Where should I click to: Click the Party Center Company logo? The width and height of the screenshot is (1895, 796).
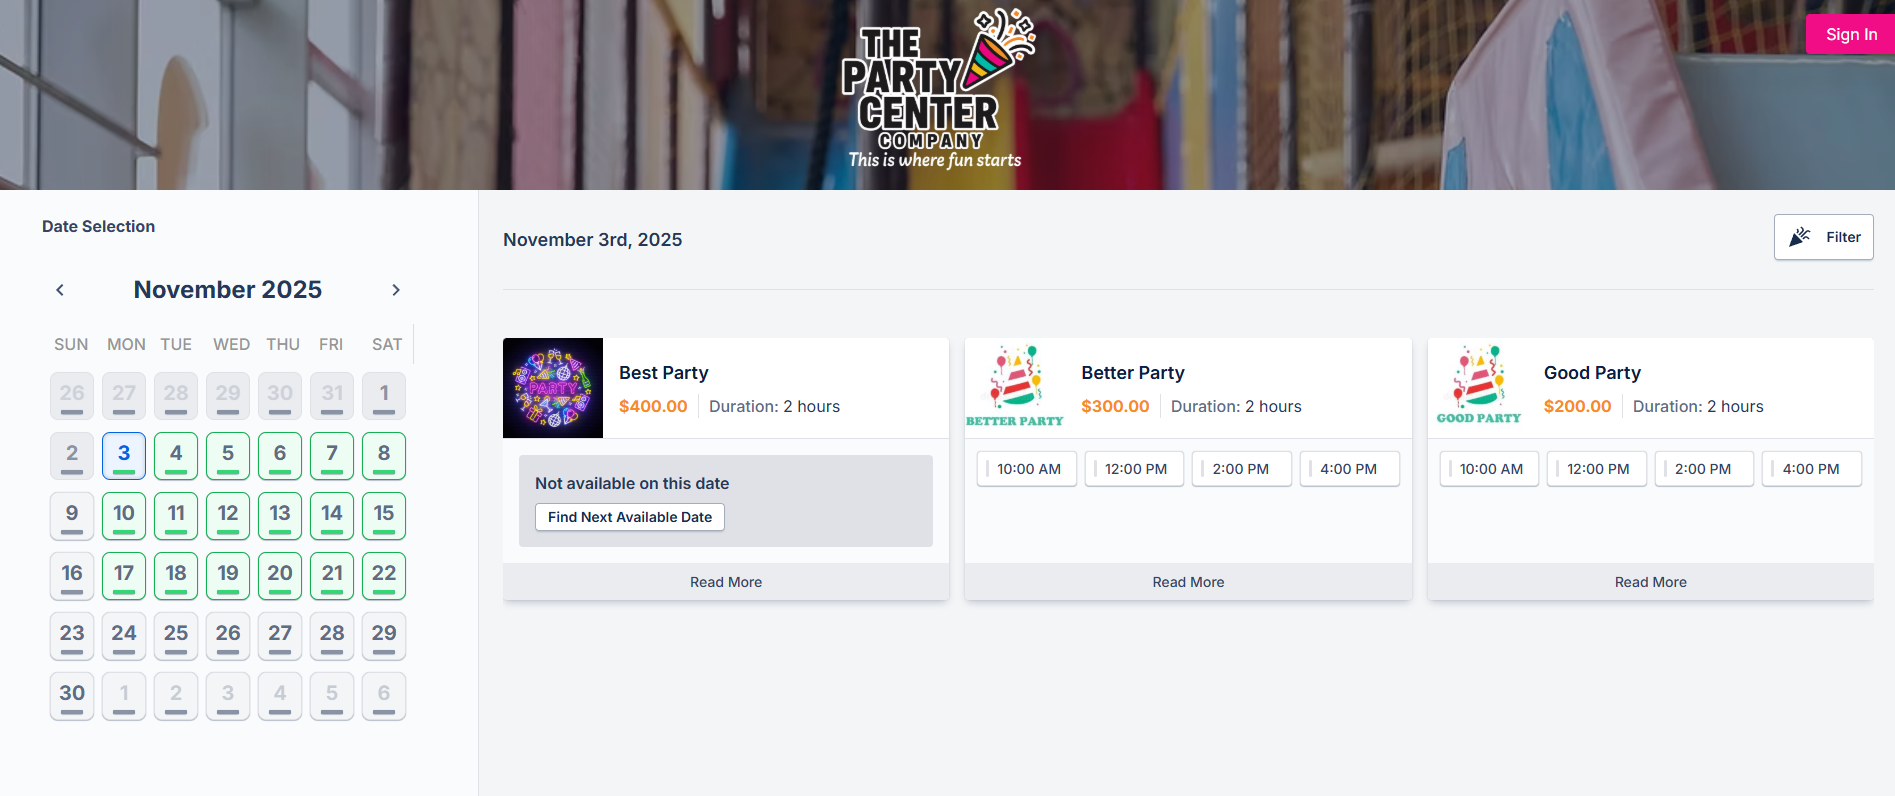[x=936, y=92]
